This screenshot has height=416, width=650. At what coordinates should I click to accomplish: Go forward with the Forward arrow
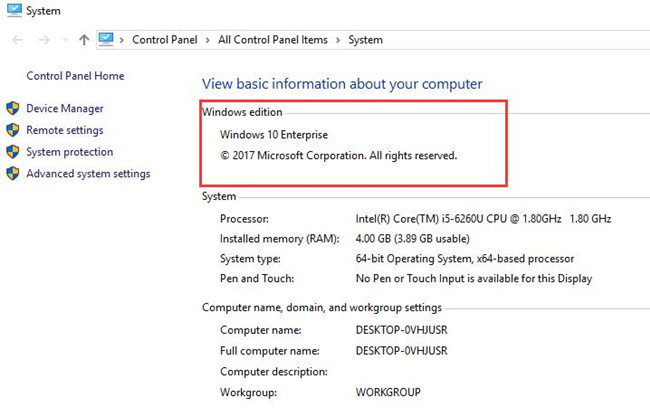click(x=44, y=40)
